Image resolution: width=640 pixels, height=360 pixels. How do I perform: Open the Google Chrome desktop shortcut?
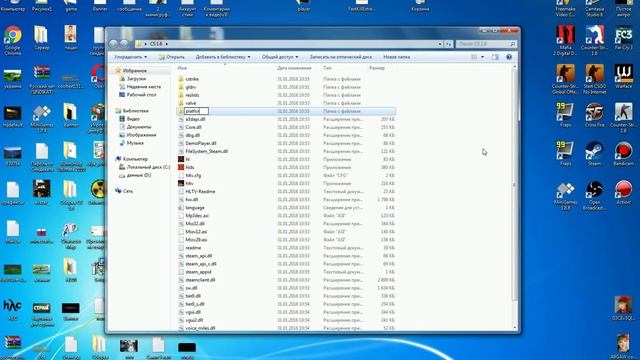[13, 40]
